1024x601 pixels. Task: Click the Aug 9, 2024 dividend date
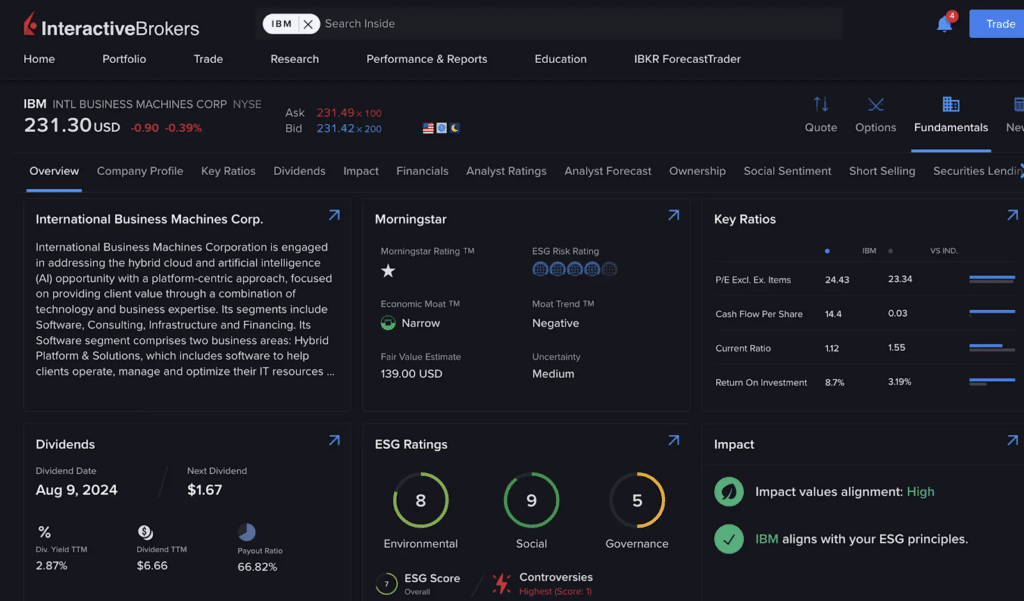76,490
